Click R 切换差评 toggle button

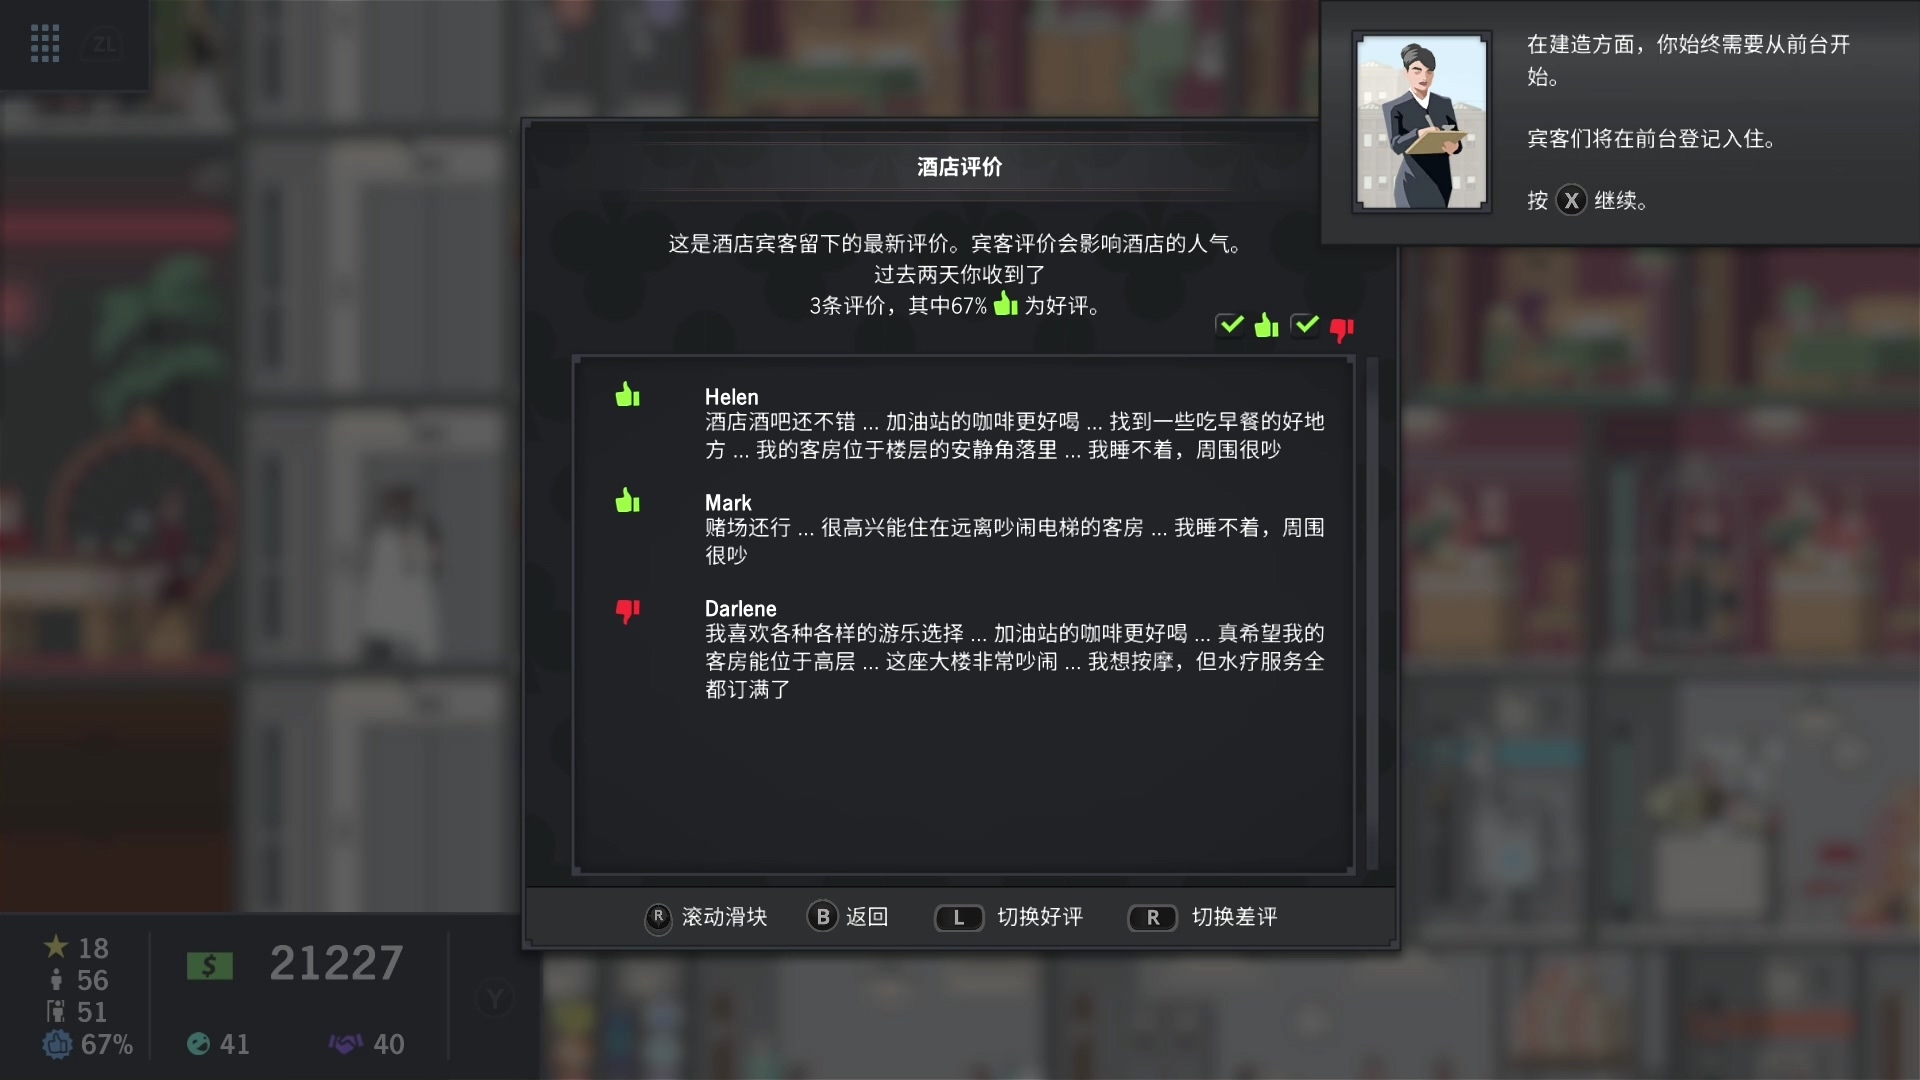tap(1202, 917)
